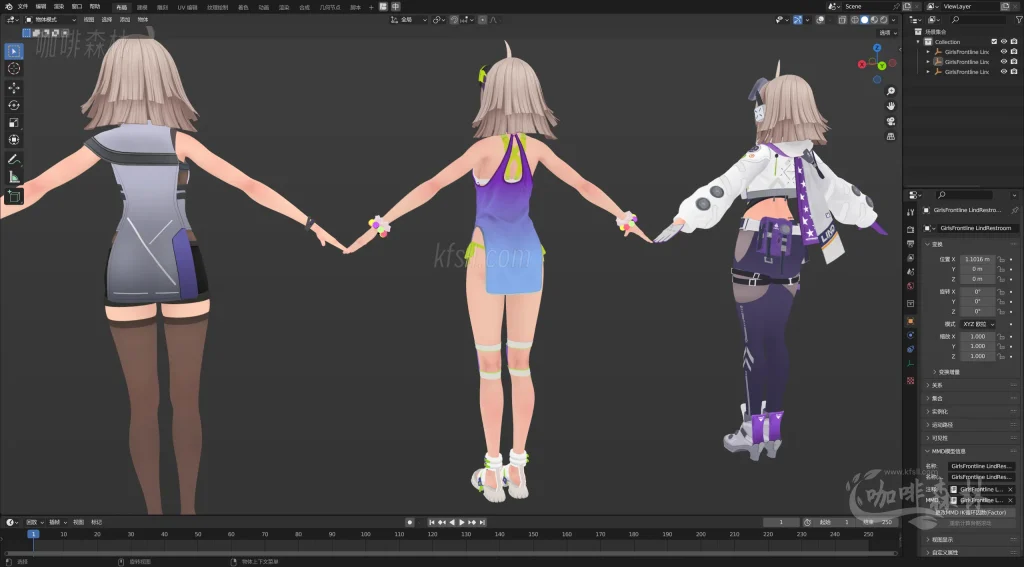Open the Object properties tab
The height and width of the screenshot is (567, 1024).
pos(910,321)
